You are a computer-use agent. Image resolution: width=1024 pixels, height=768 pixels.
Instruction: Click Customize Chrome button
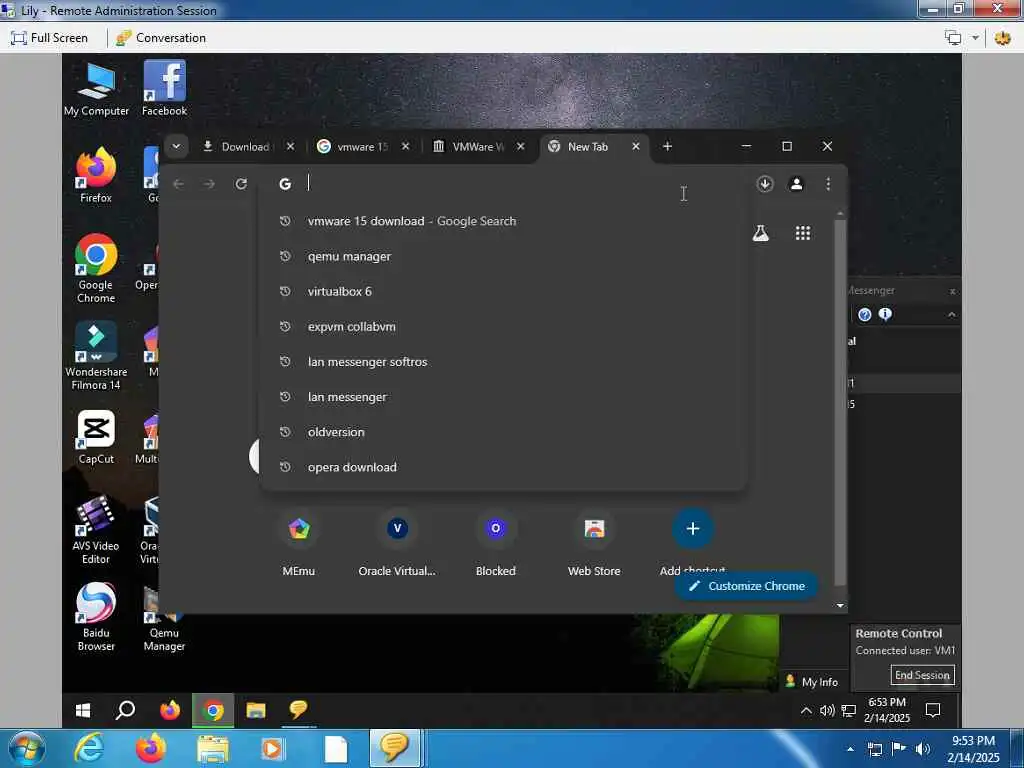click(x=746, y=586)
